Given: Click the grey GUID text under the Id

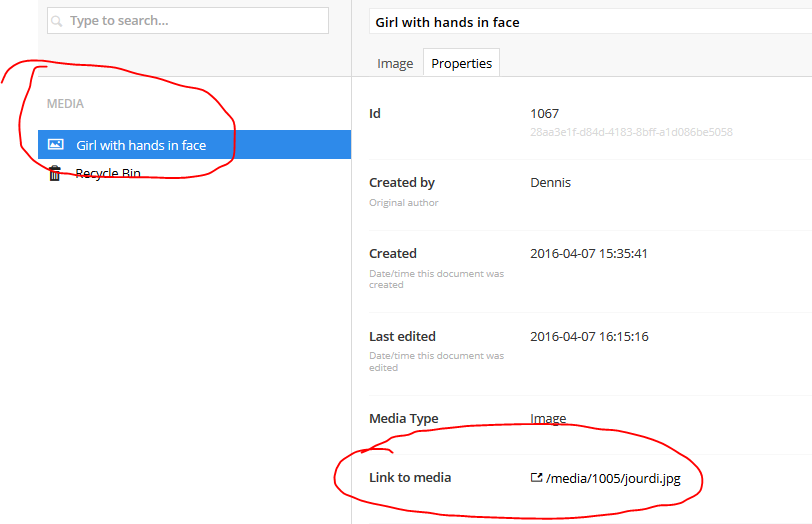Looking at the screenshot, I should tap(631, 132).
